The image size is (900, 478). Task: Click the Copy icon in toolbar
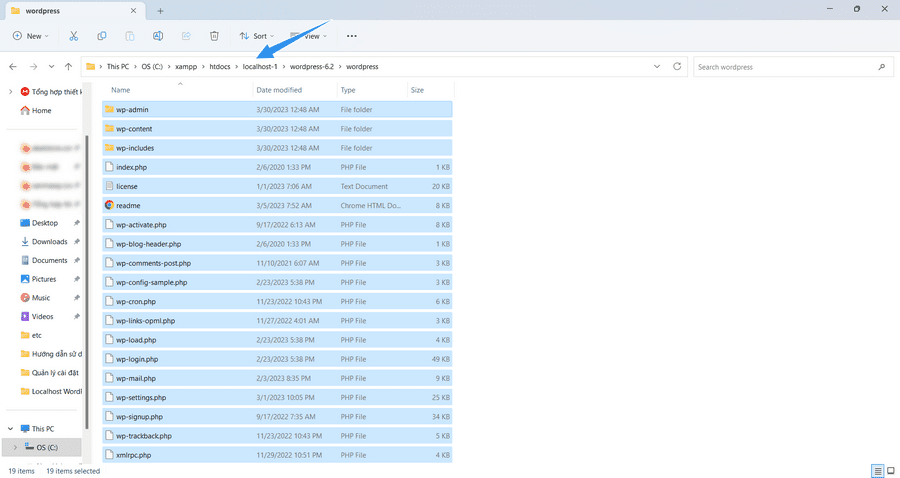pos(102,36)
